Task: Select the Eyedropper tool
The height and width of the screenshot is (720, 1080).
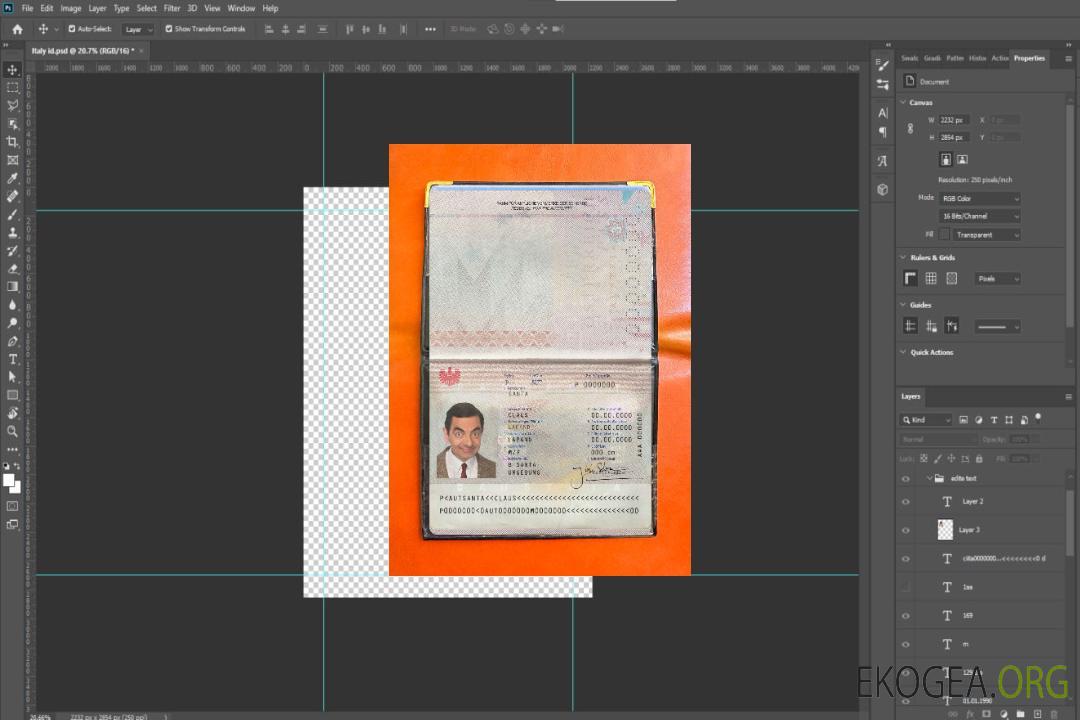Action: (12, 178)
